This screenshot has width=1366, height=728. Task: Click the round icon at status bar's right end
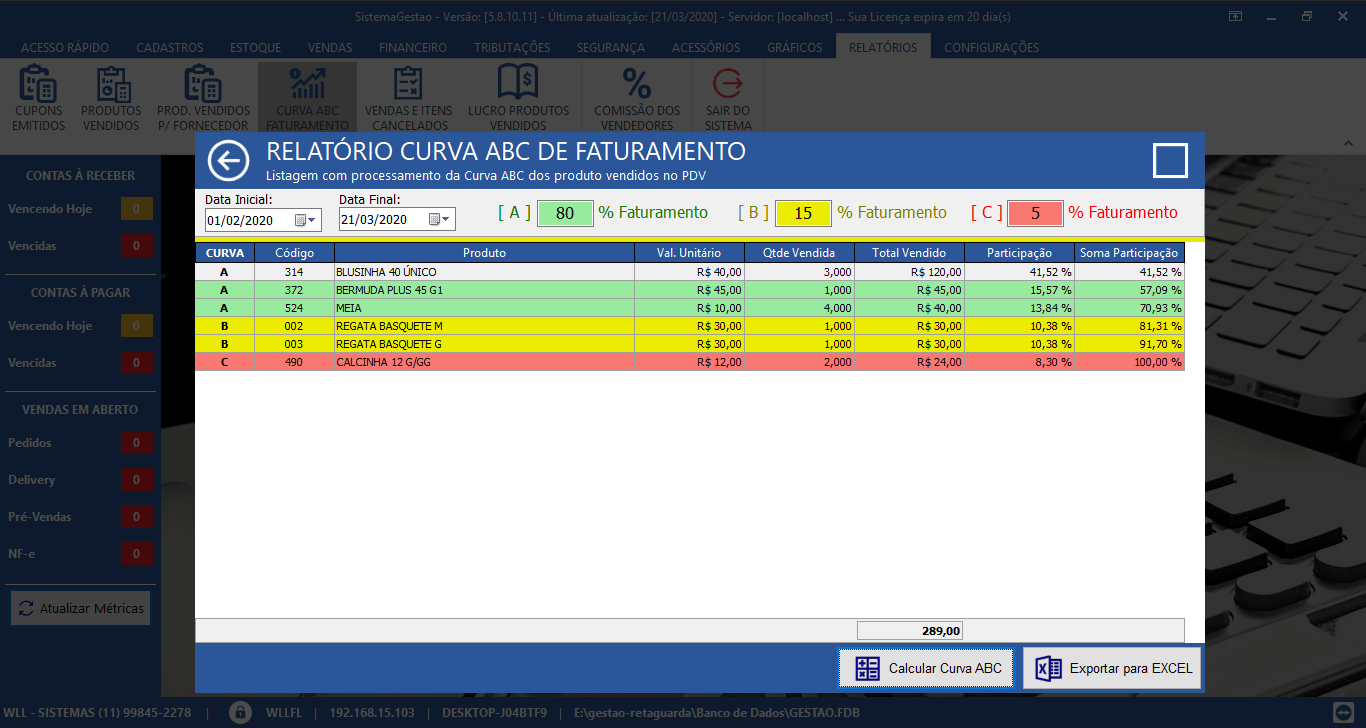[1345, 713]
